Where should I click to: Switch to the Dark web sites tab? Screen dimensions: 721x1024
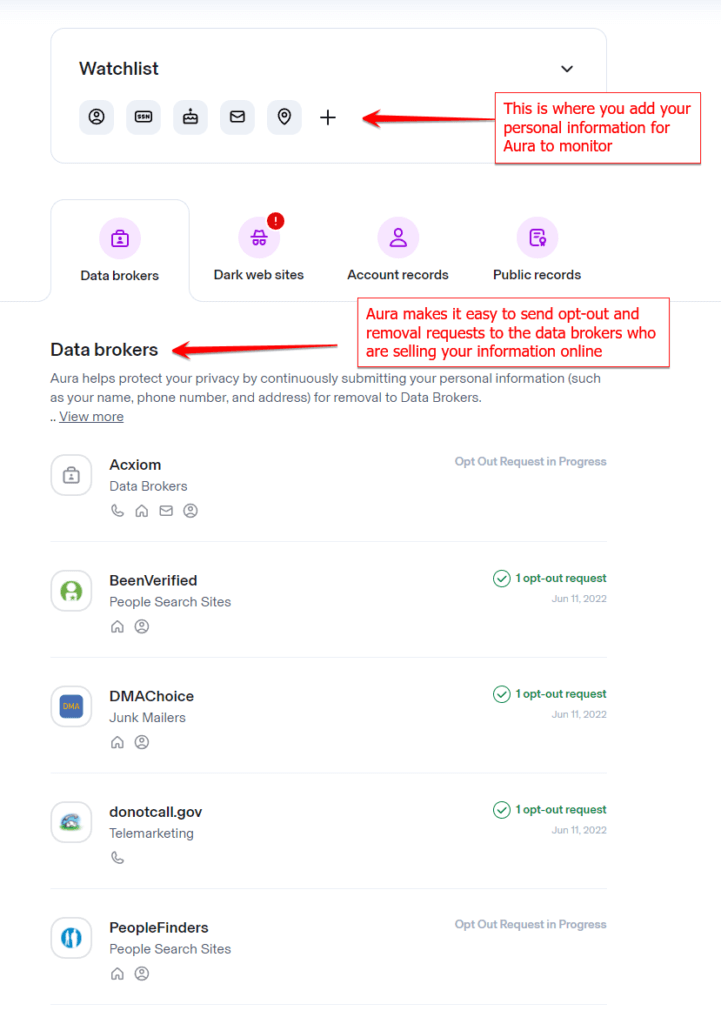click(259, 249)
